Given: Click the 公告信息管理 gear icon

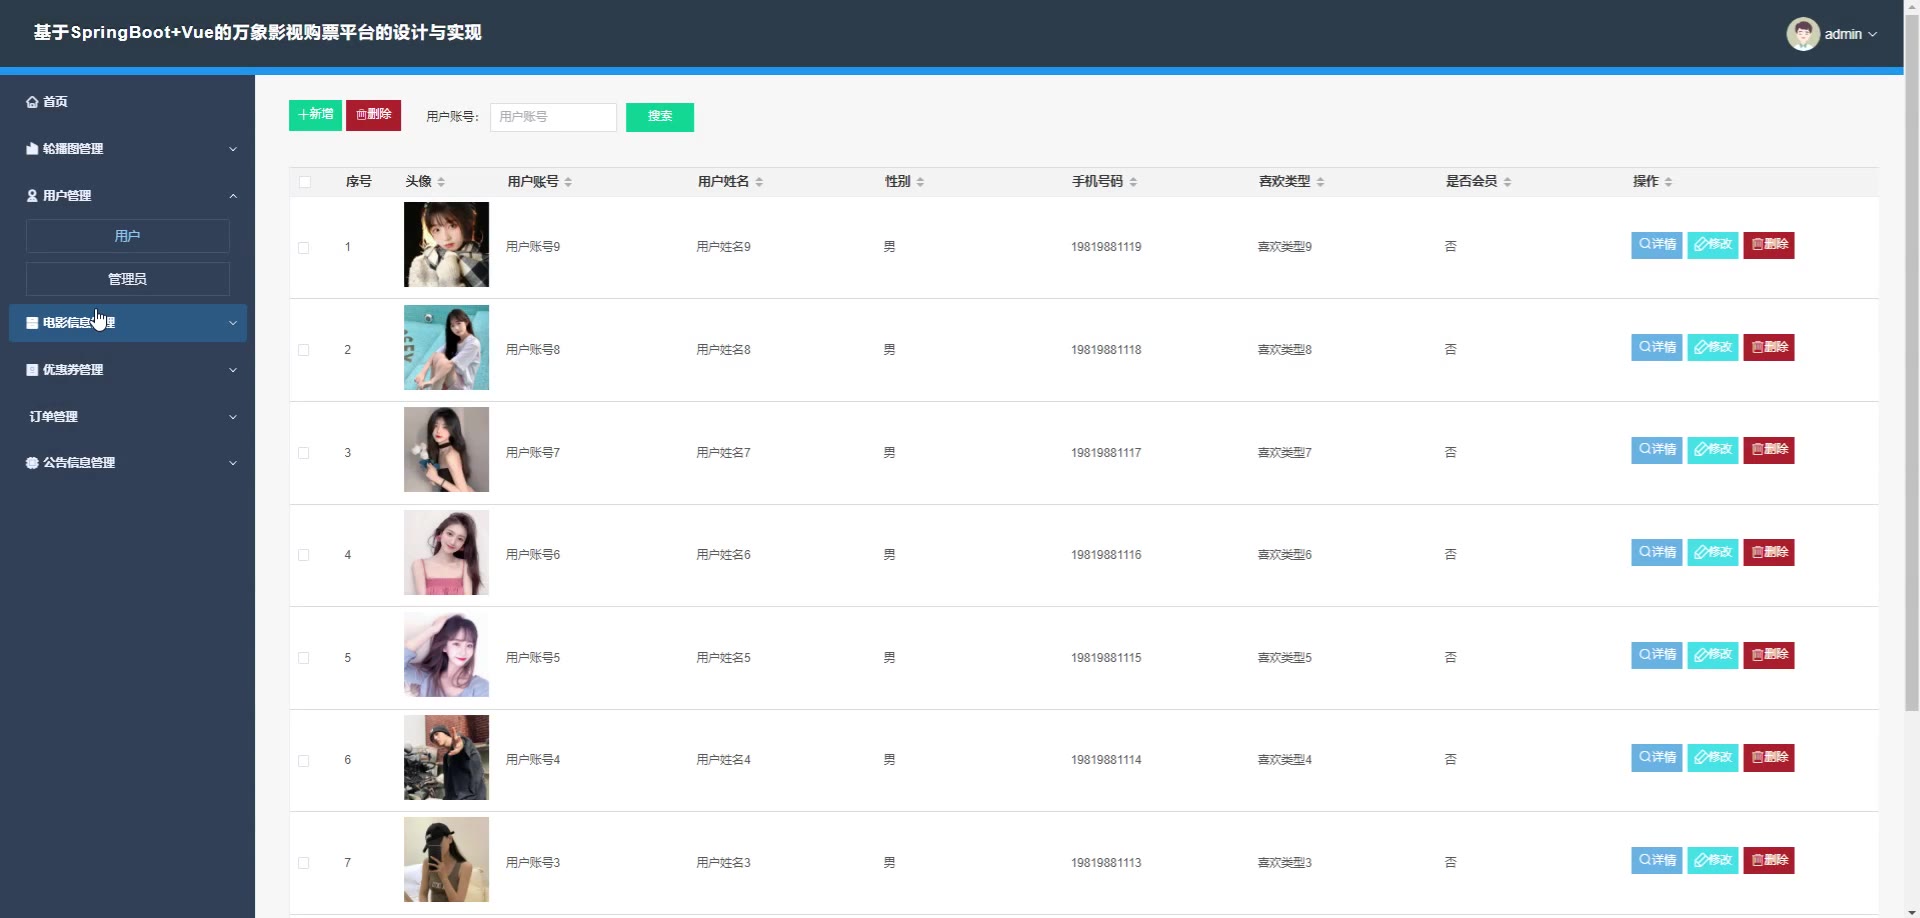Looking at the screenshot, I should tap(32, 463).
